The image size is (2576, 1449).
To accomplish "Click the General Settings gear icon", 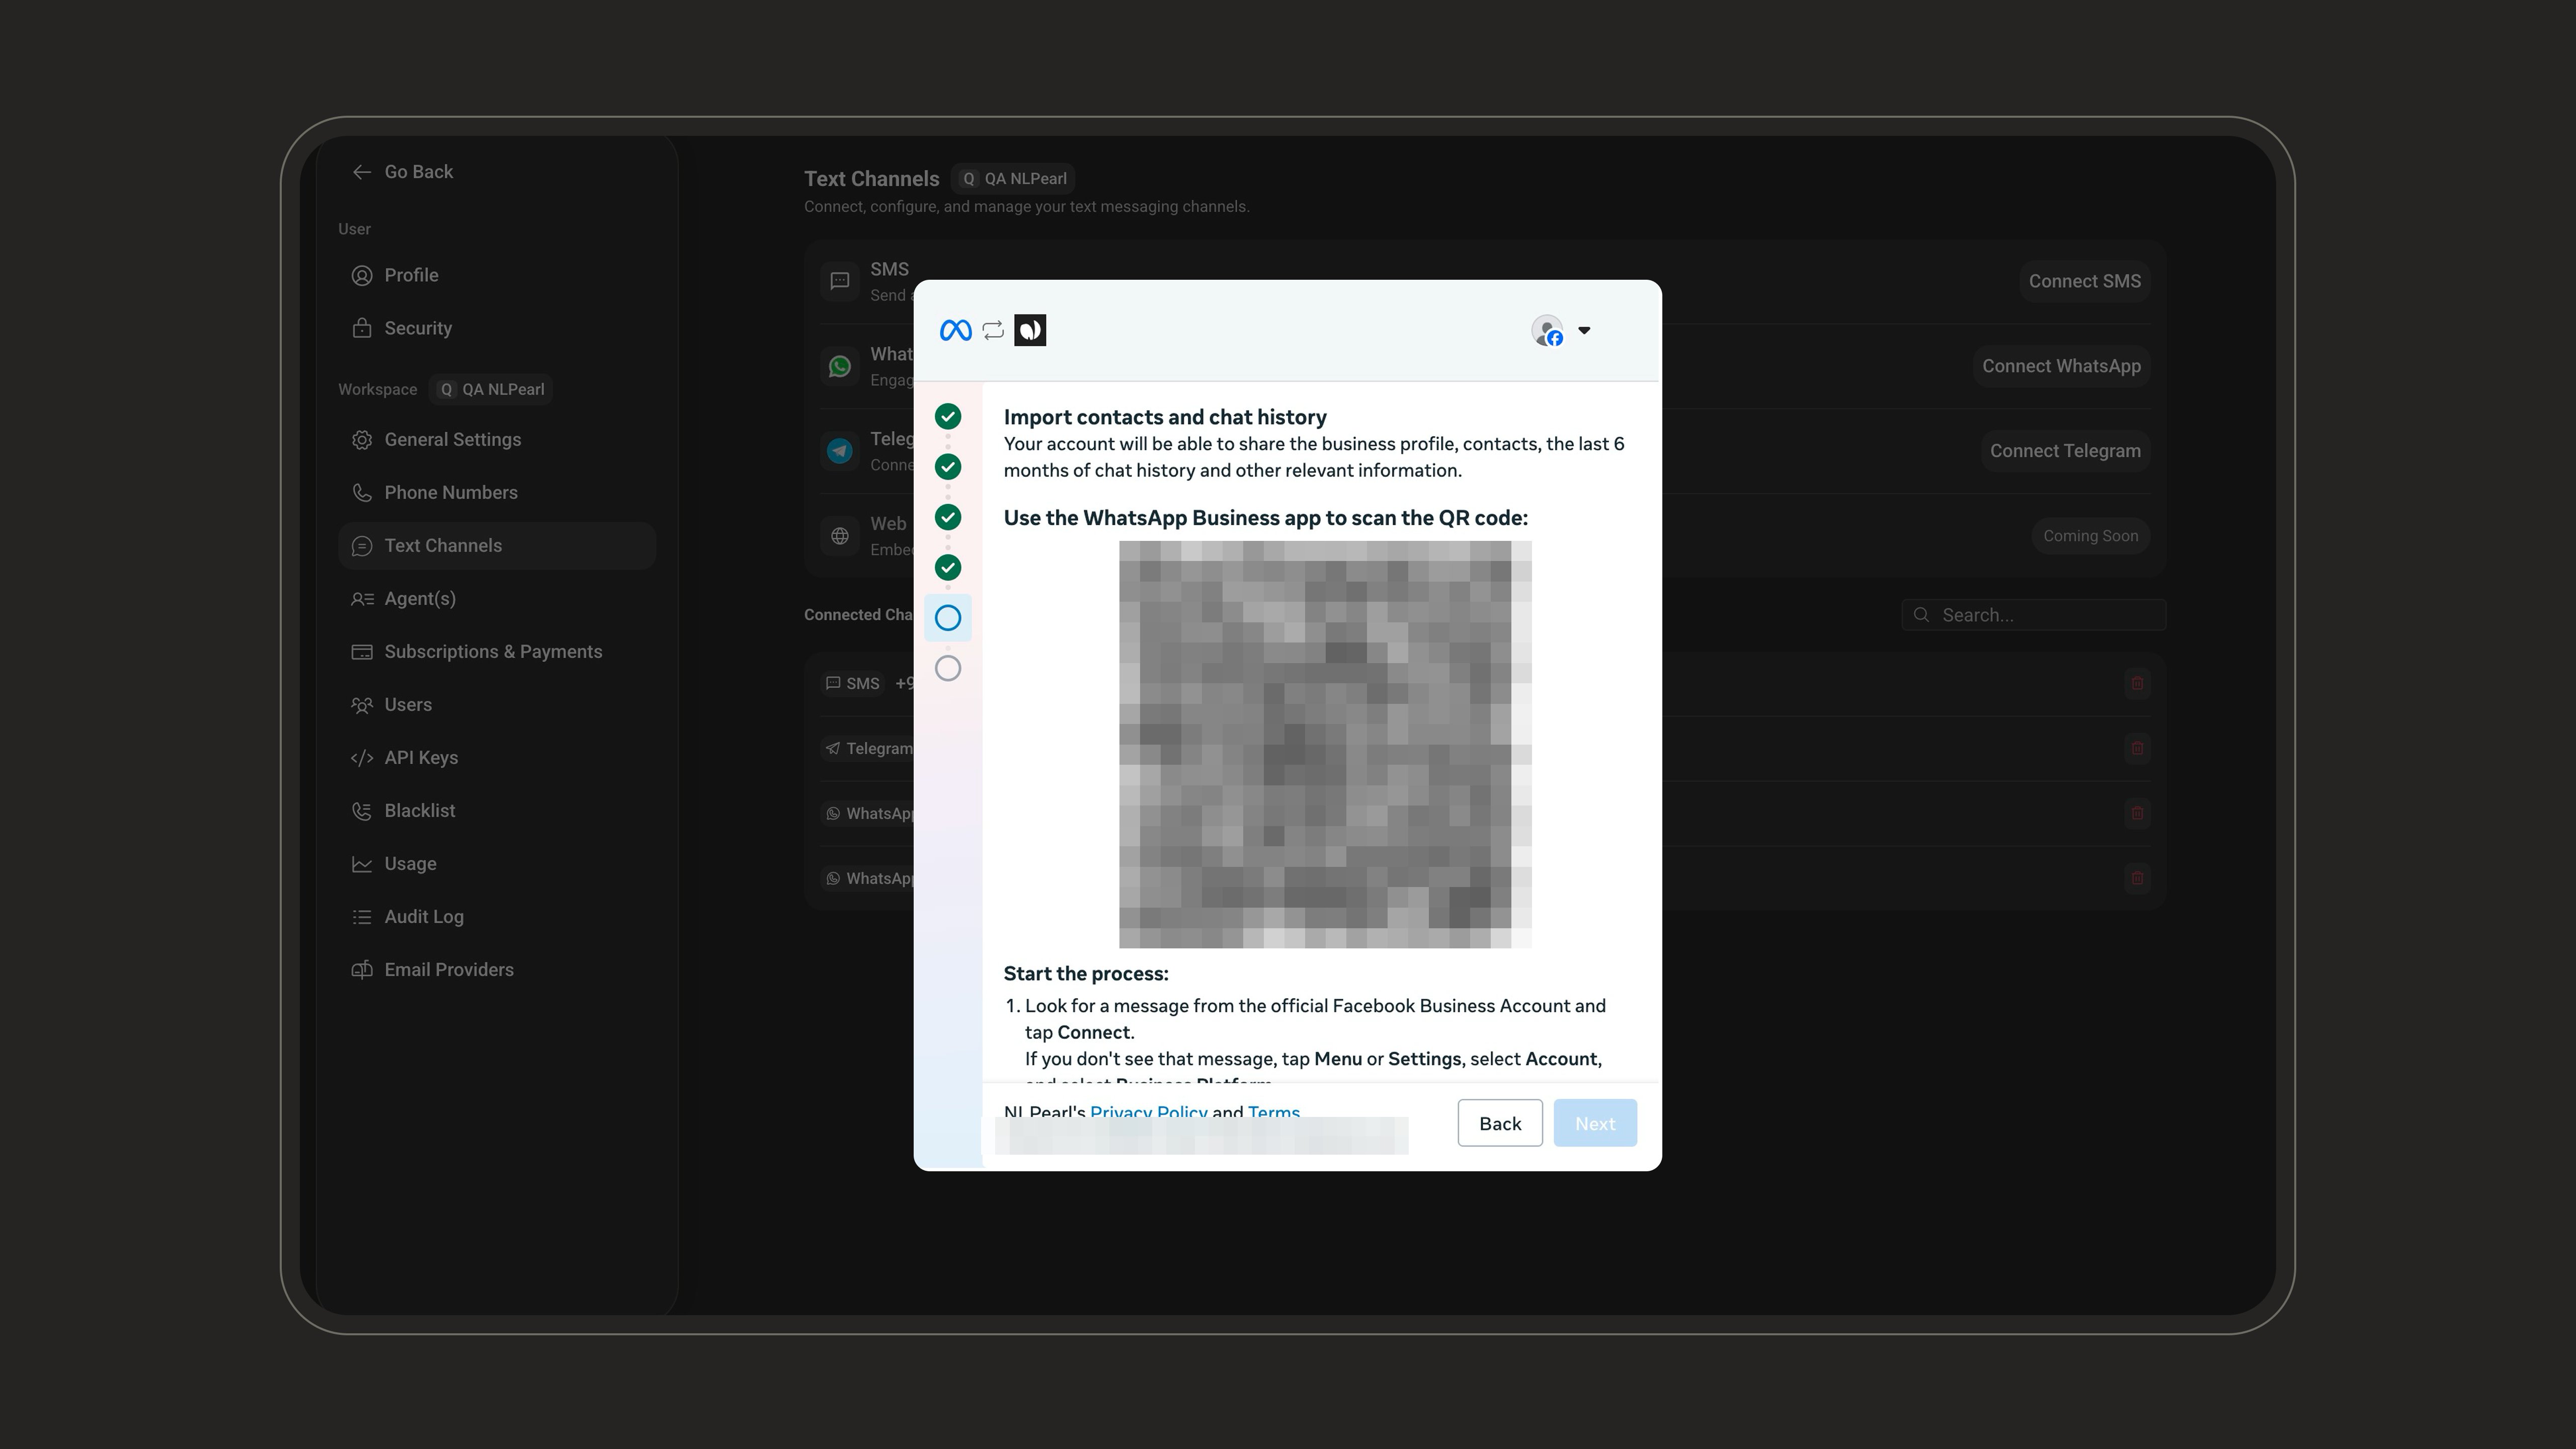I will click(361, 440).
